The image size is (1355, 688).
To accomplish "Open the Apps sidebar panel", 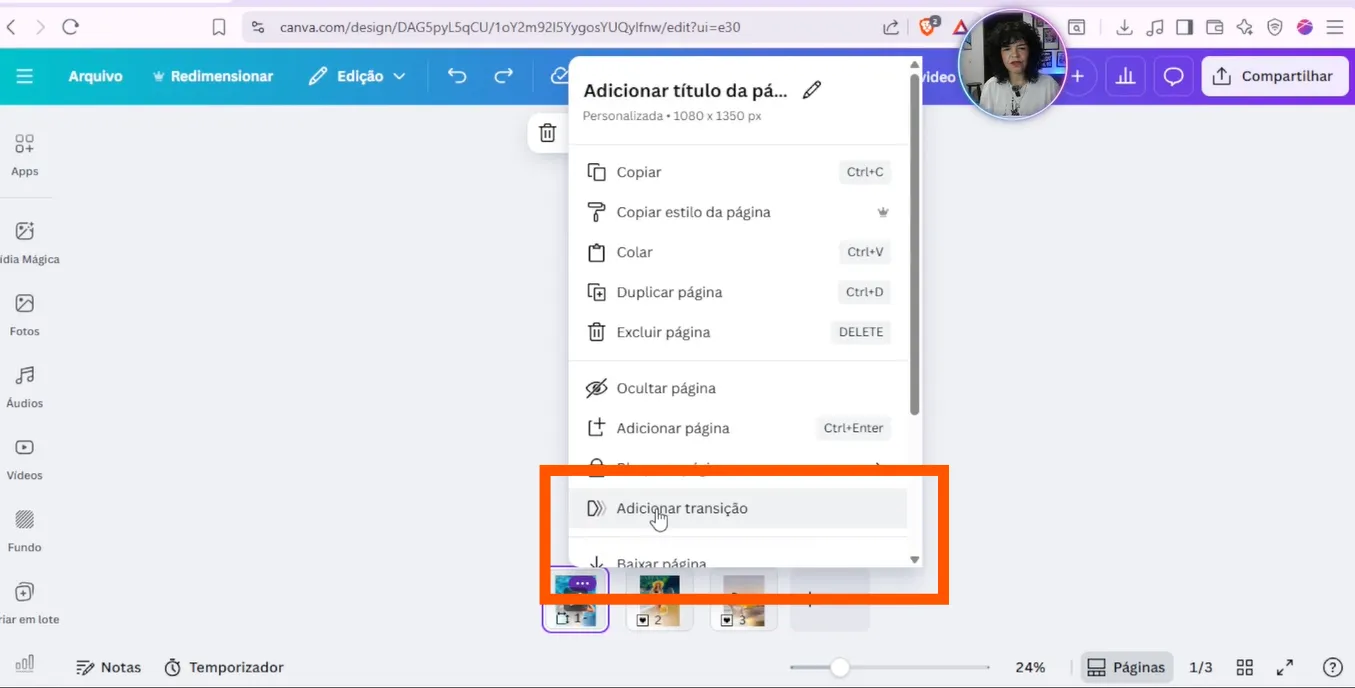I will point(25,155).
